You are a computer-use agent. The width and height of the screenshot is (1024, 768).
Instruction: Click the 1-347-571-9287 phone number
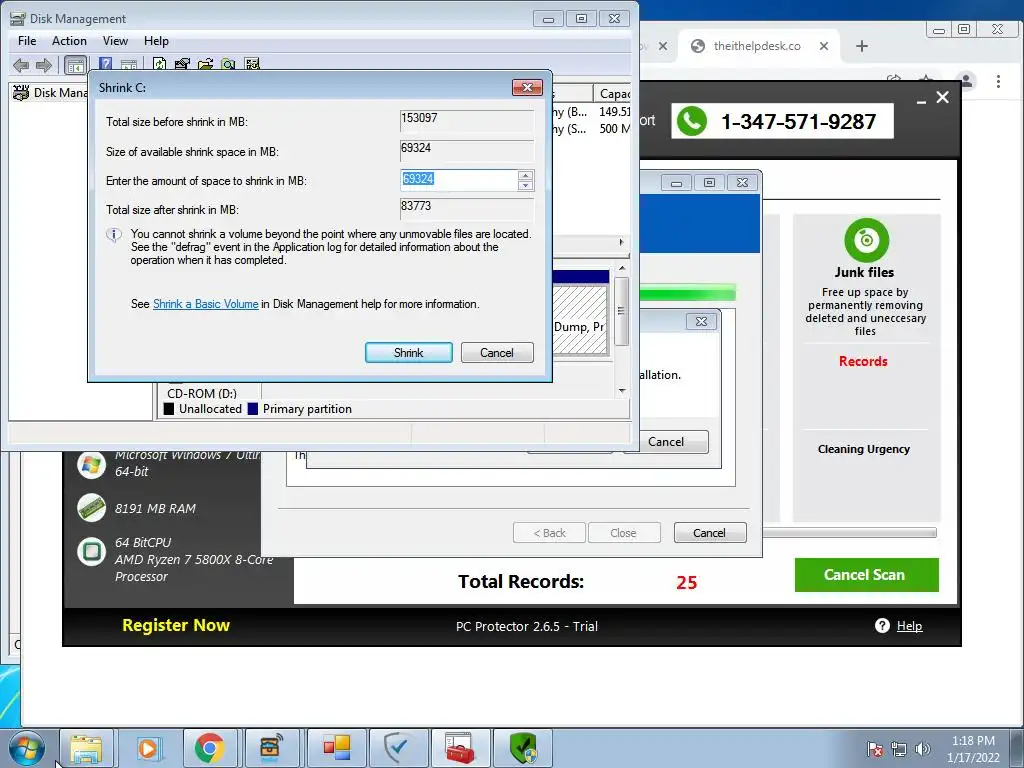[x=798, y=121]
